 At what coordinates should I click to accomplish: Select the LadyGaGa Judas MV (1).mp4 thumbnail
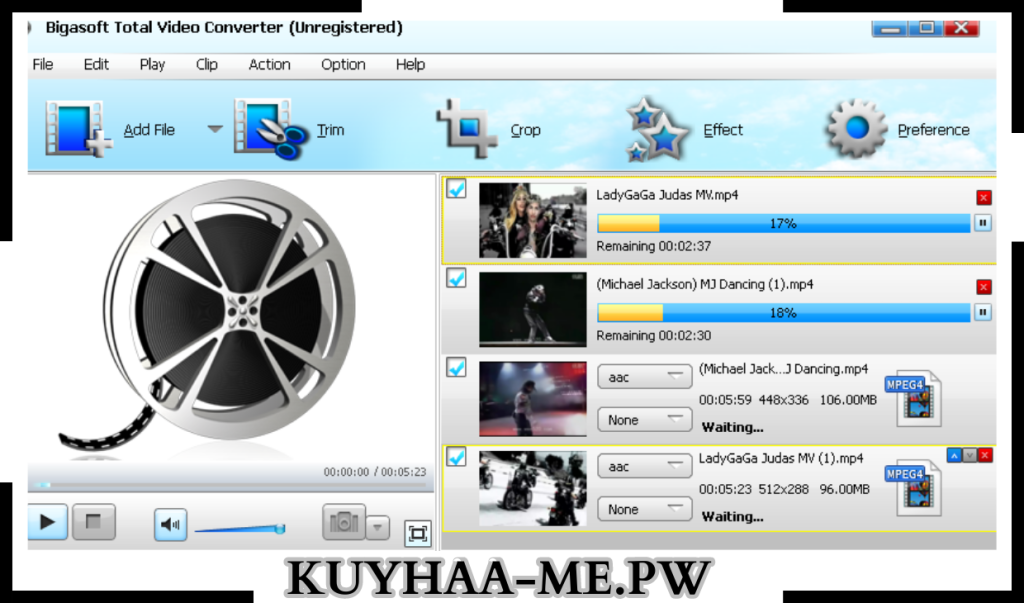click(x=533, y=489)
